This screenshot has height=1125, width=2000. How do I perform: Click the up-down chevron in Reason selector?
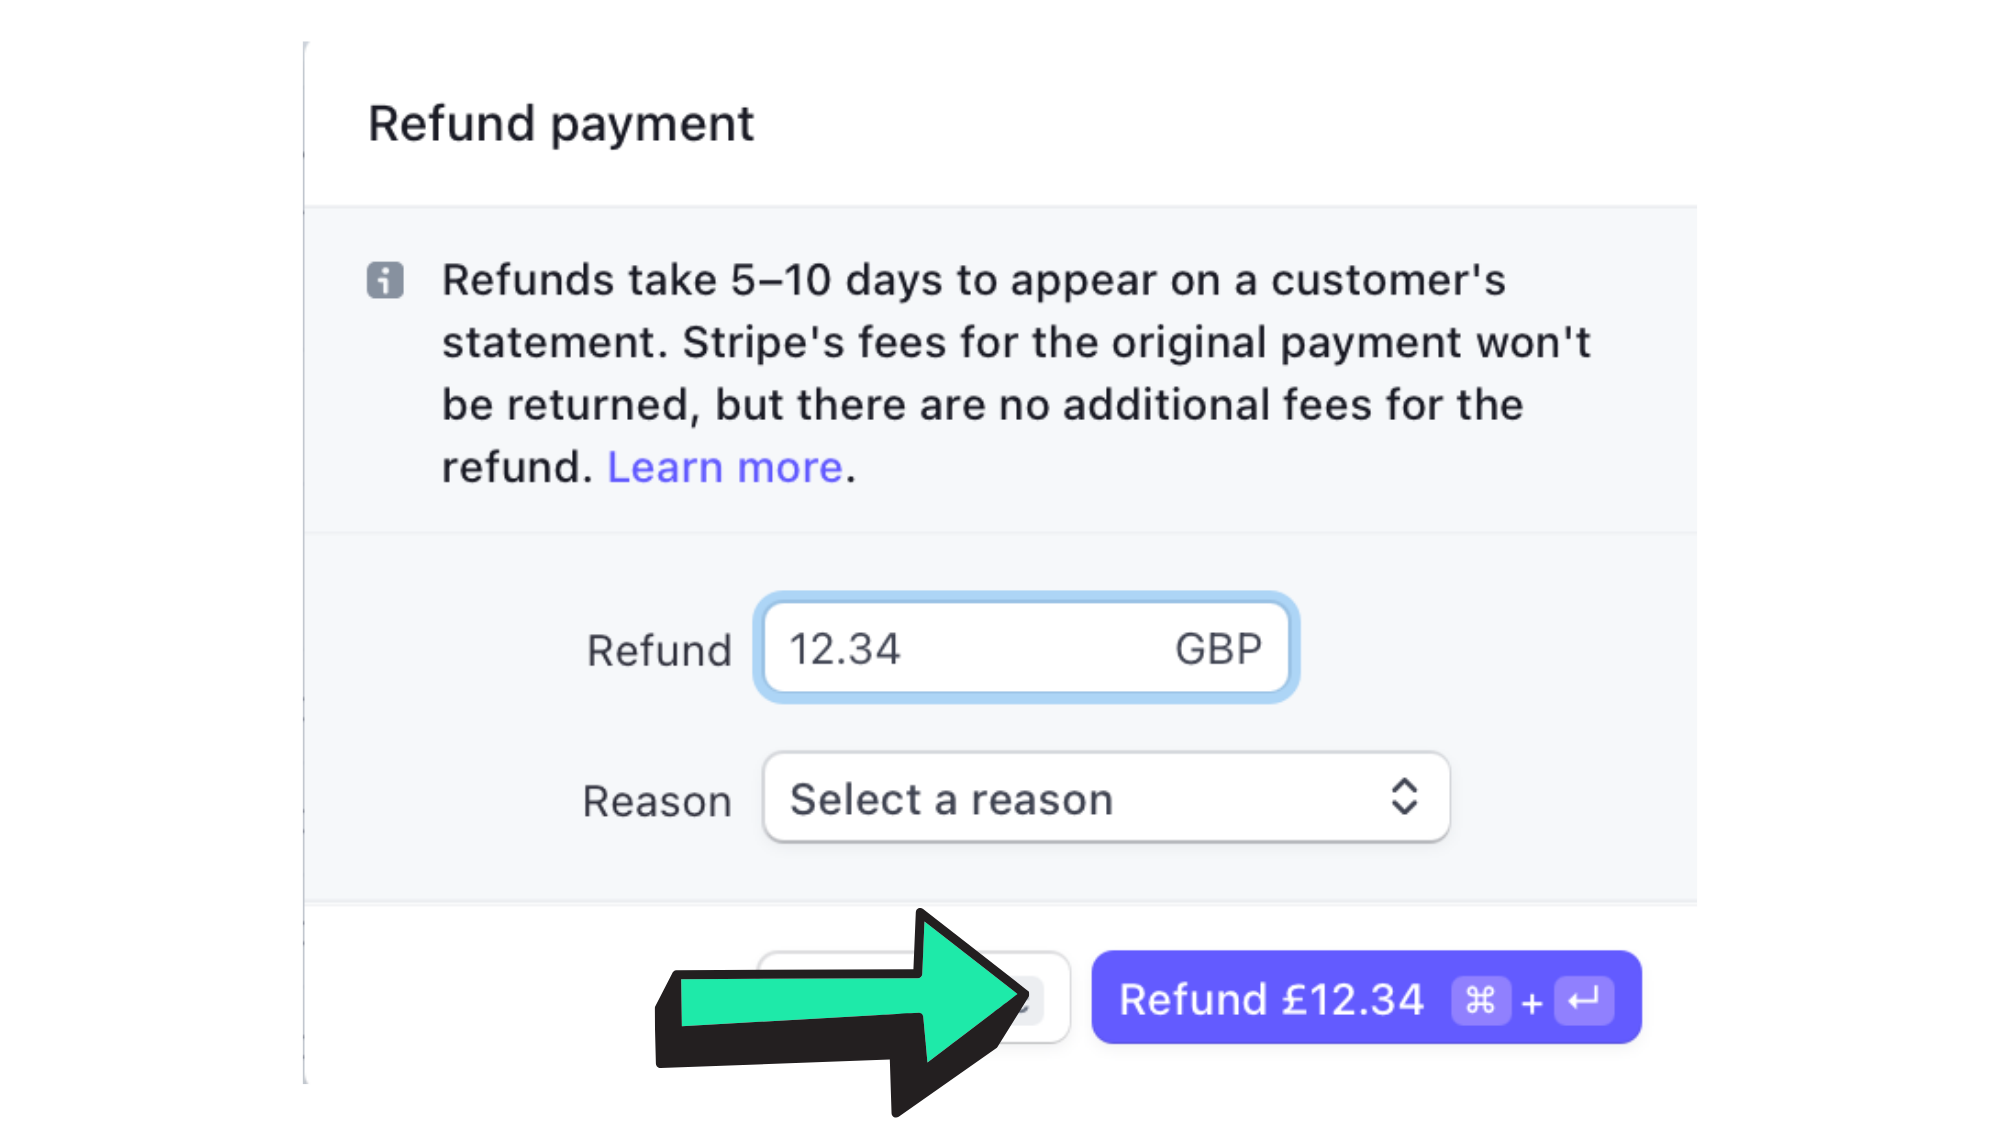coord(1404,797)
